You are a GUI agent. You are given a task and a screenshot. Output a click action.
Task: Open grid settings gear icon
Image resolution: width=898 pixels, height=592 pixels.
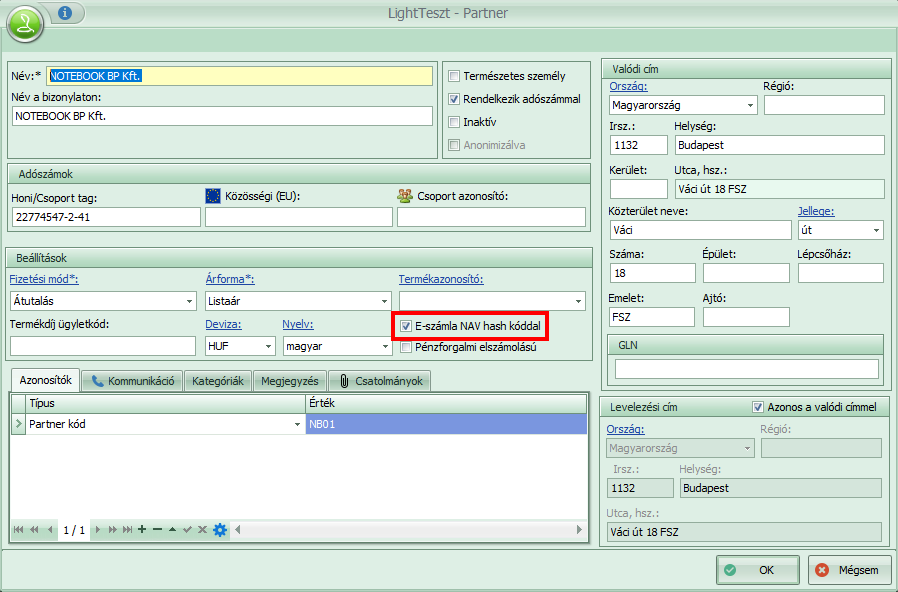[x=220, y=529]
